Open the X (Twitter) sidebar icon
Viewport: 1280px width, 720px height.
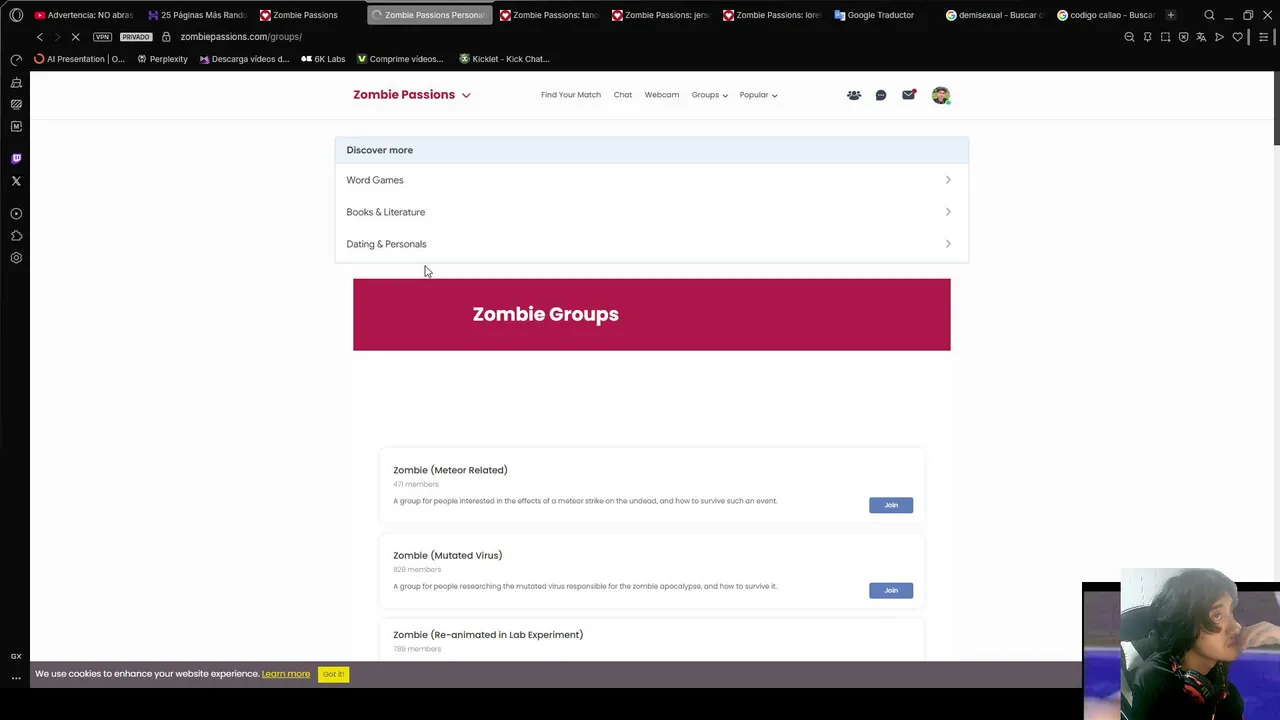tap(16, 181)
